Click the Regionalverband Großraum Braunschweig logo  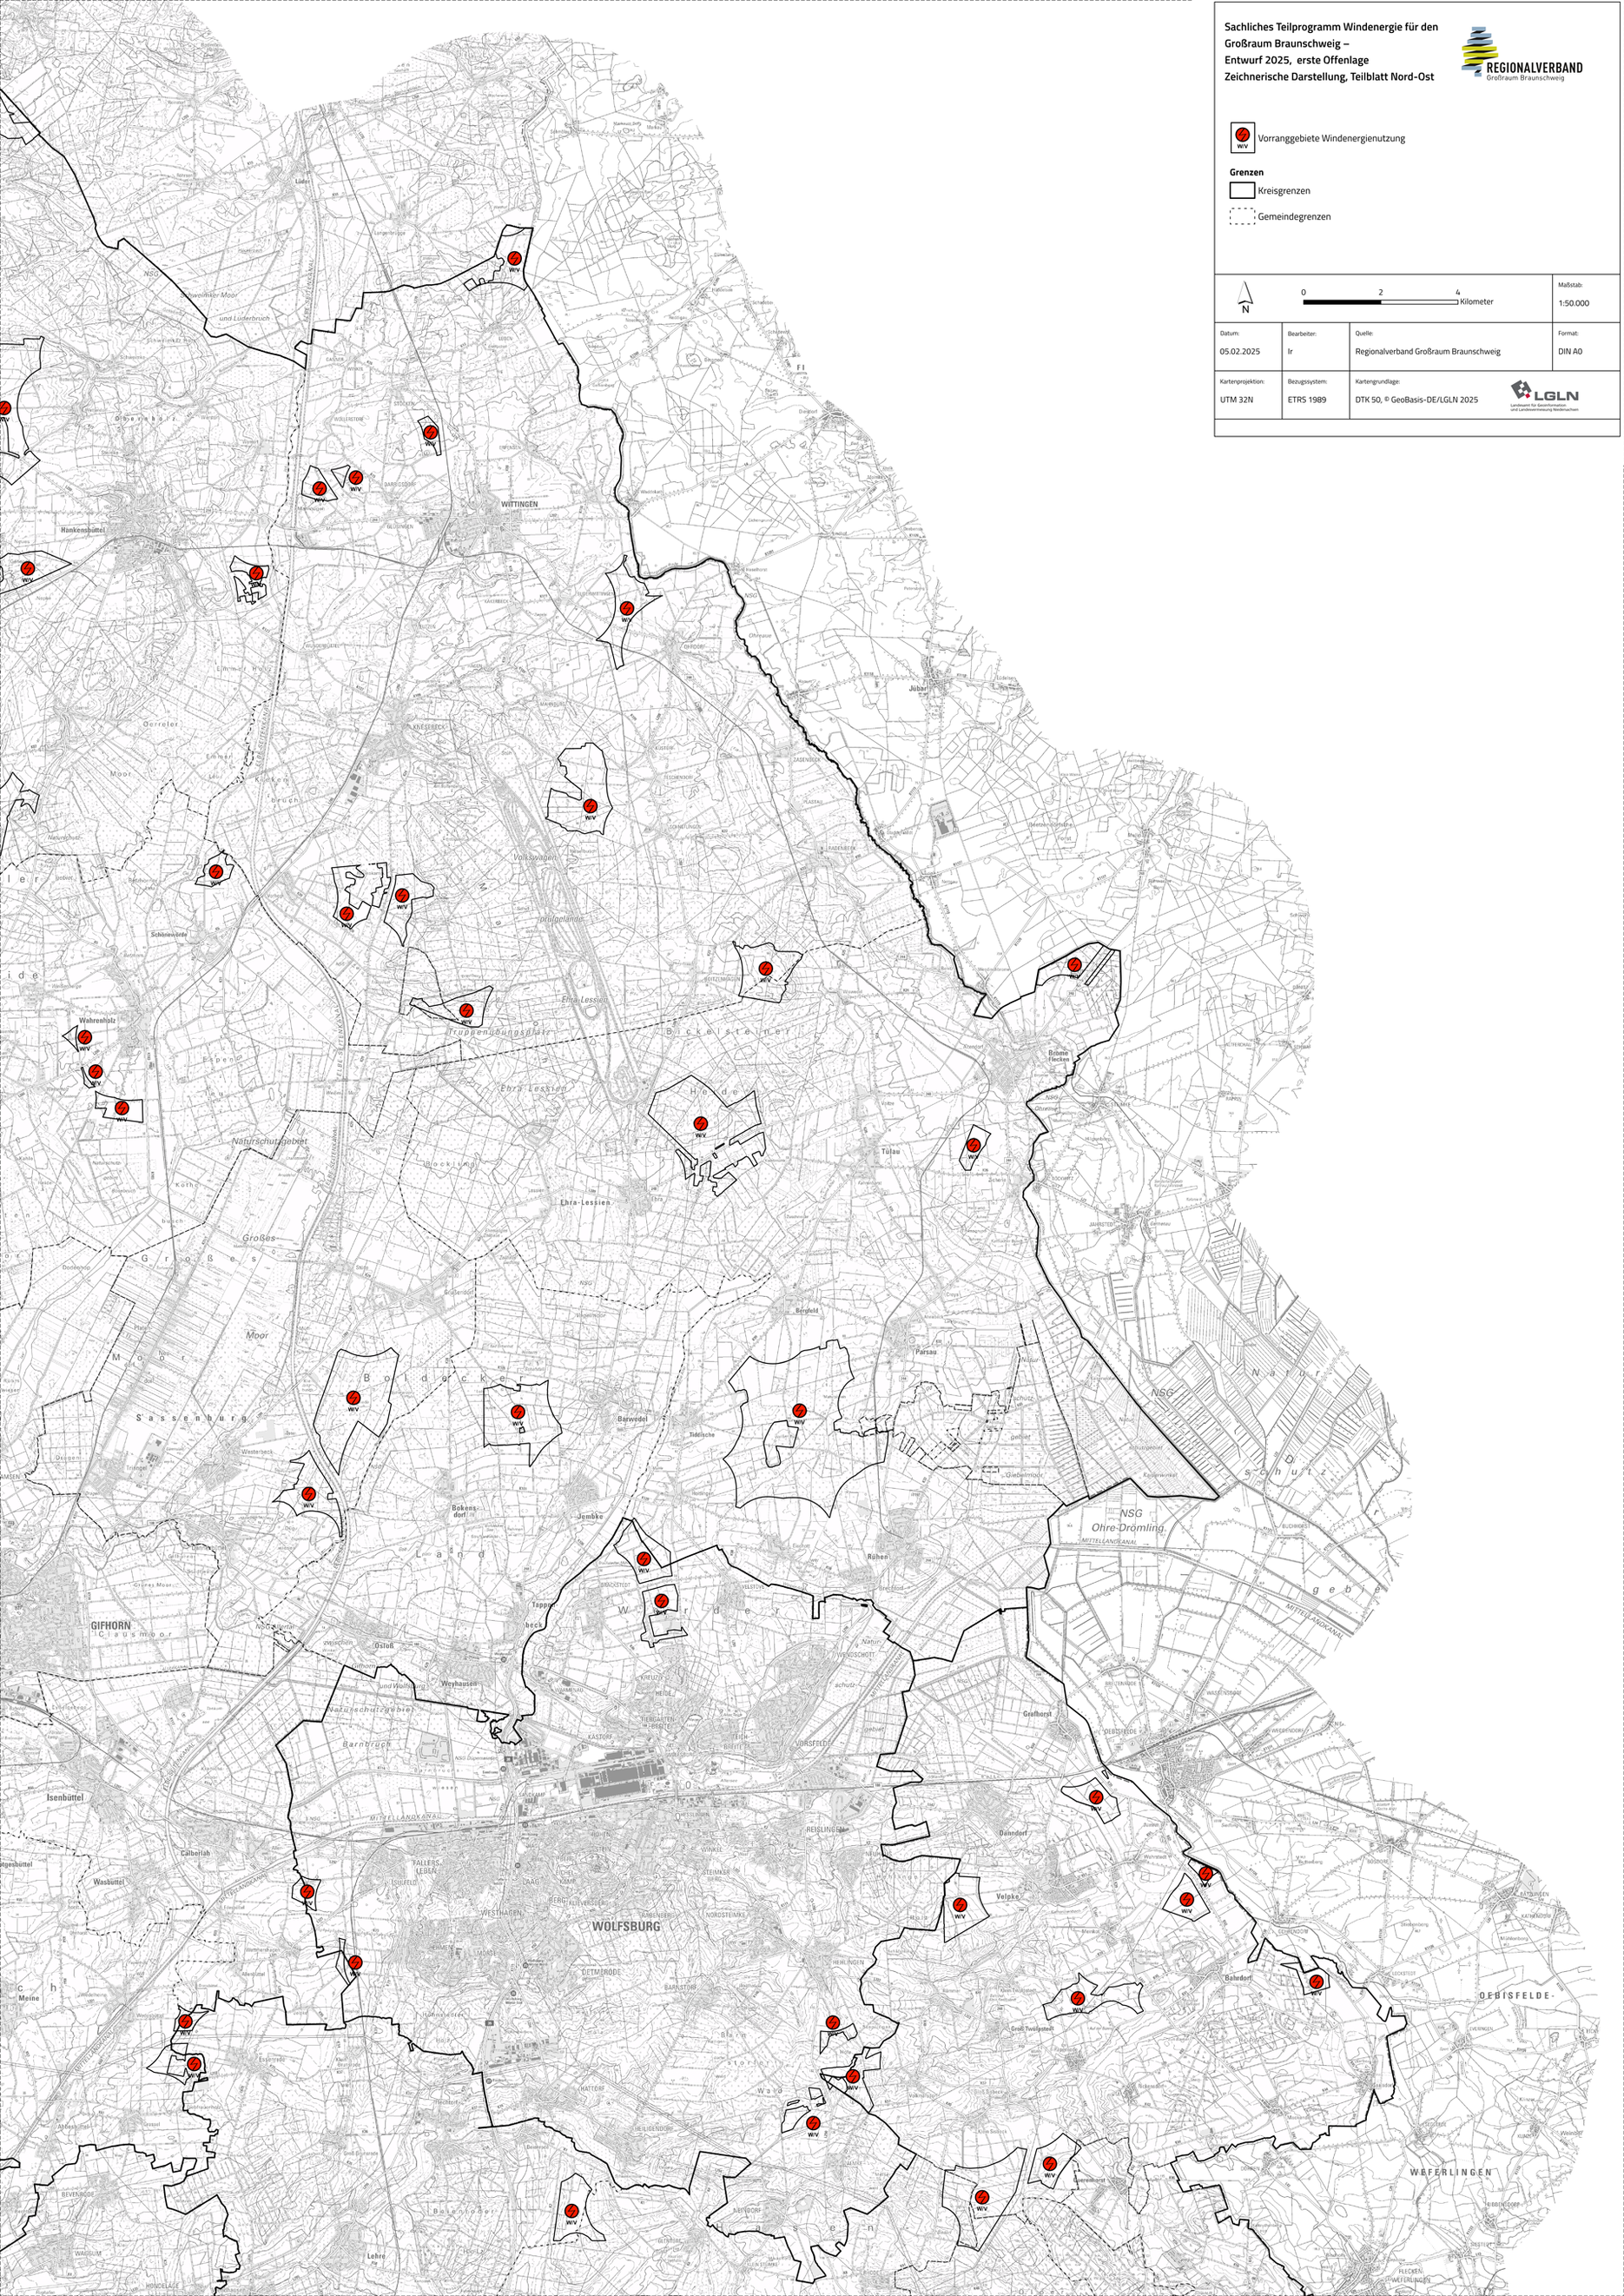1521,55
